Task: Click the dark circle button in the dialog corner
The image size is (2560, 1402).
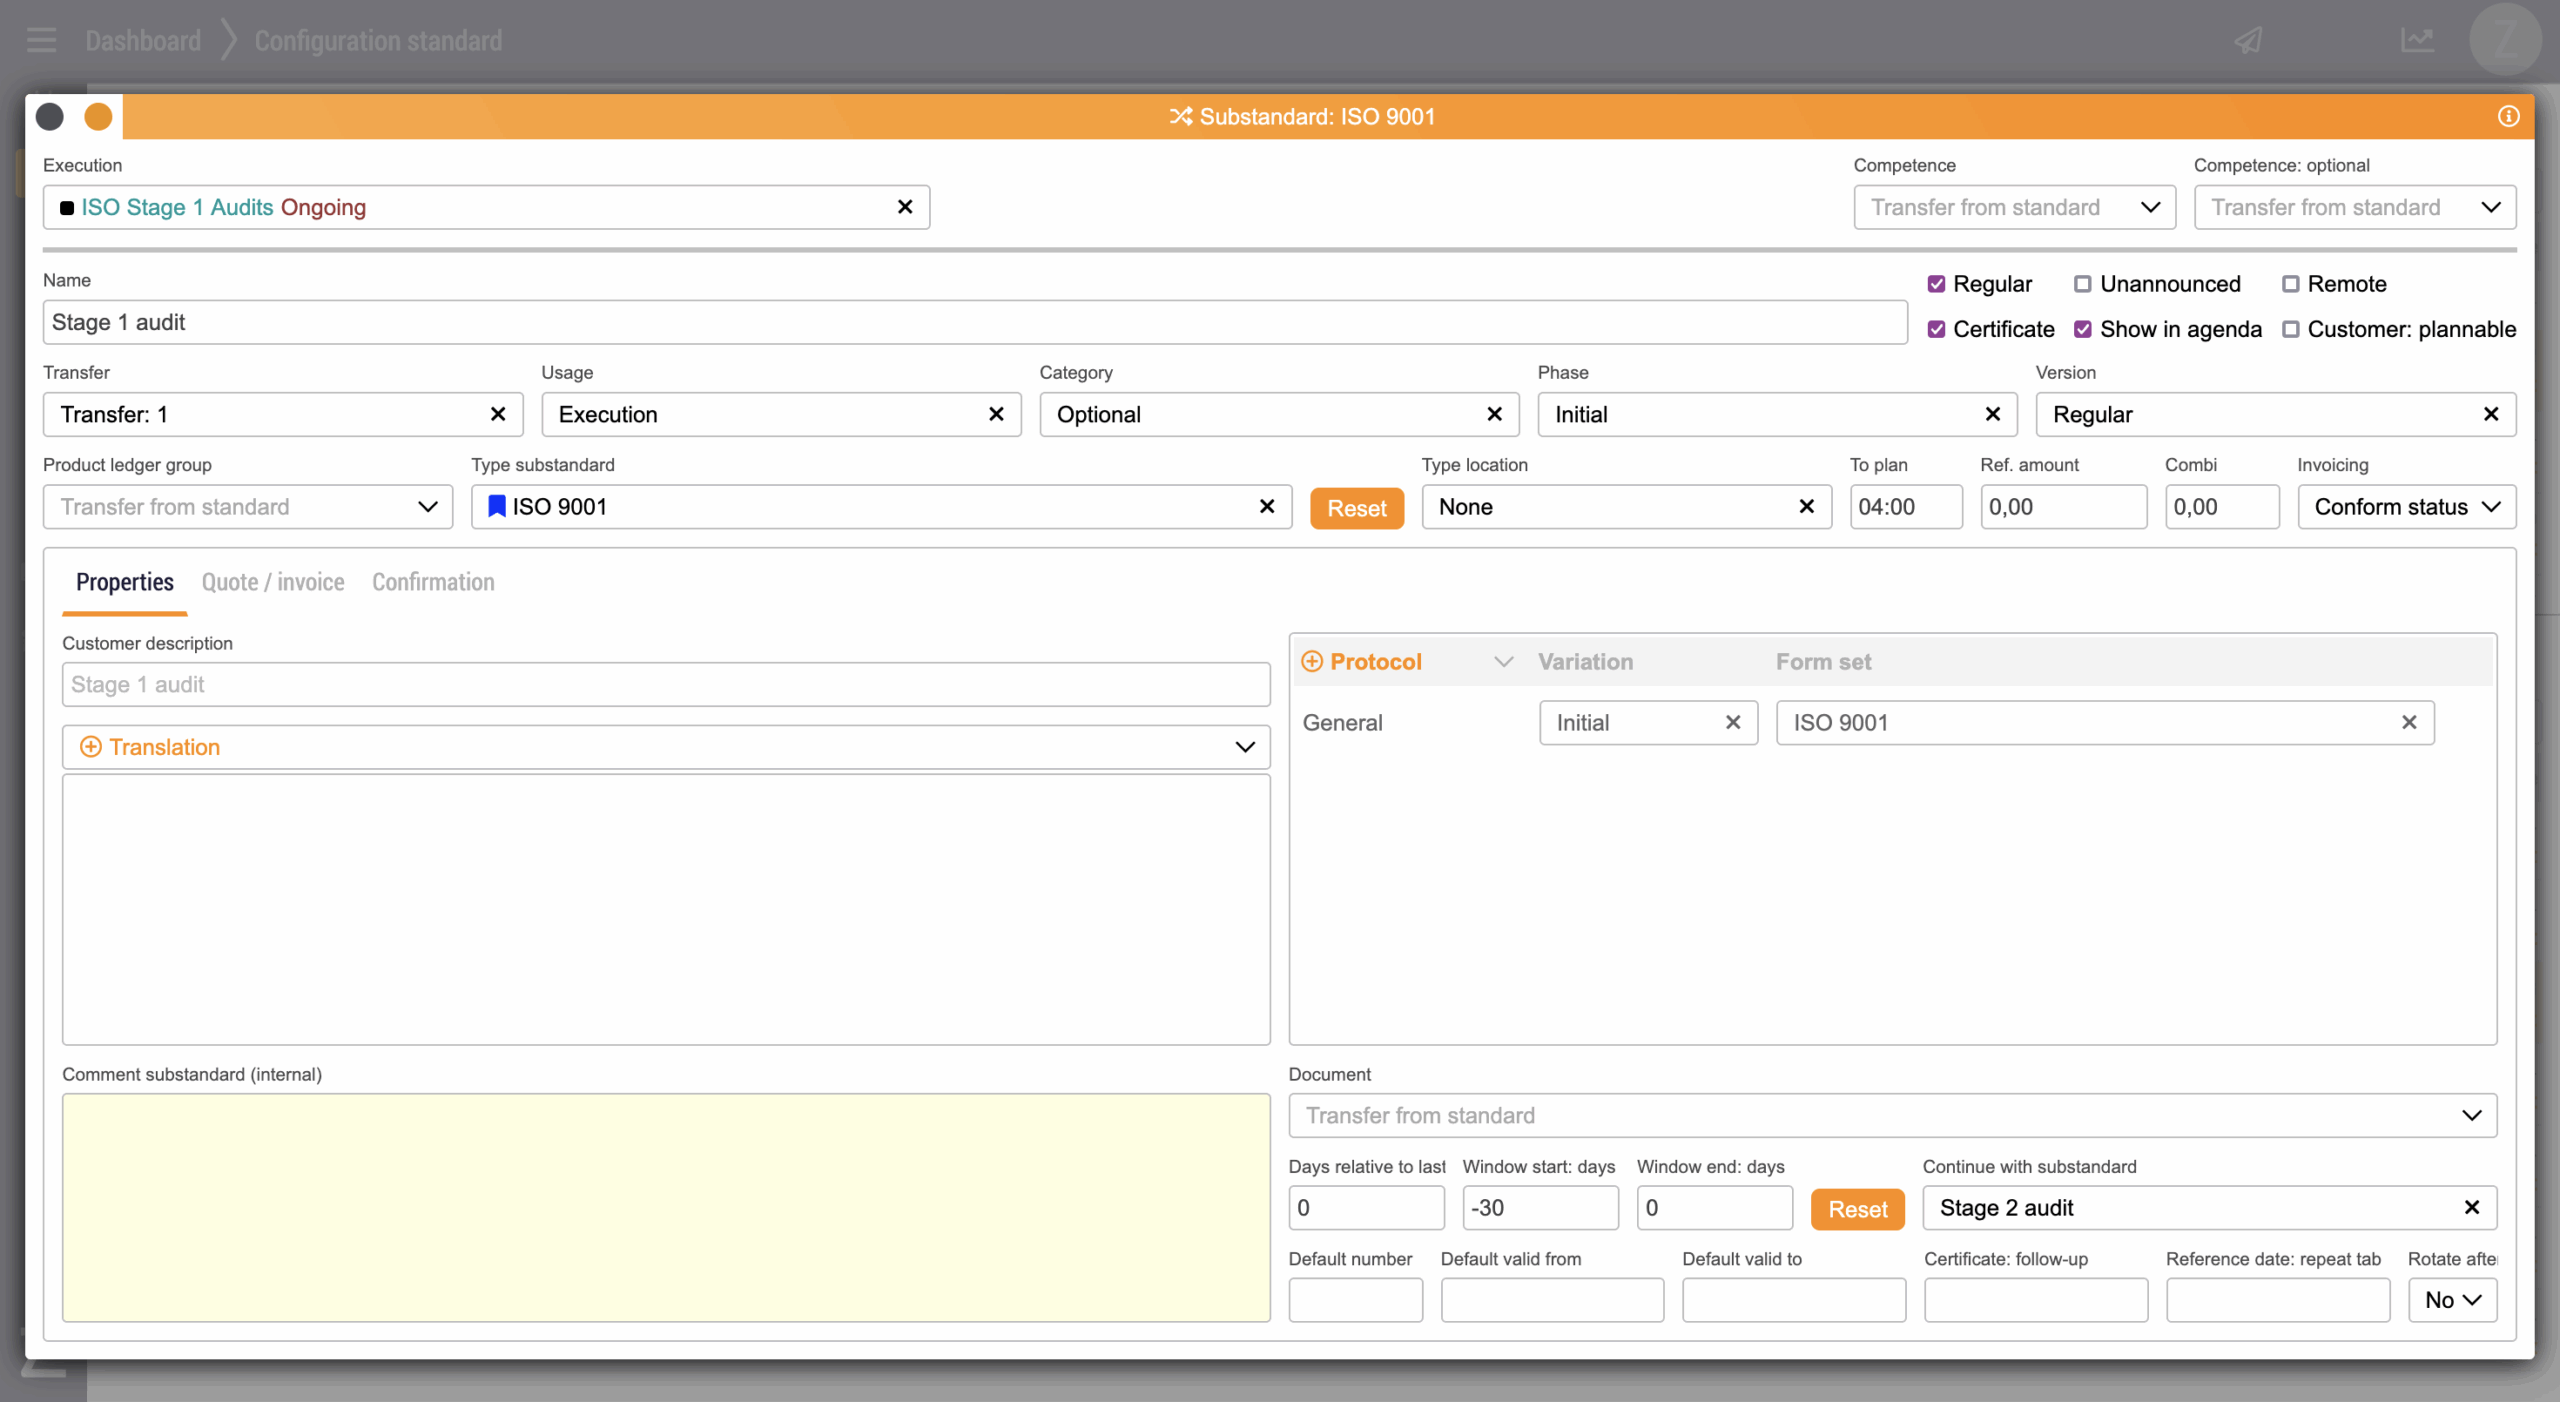Action: click(x=50, y=117)
